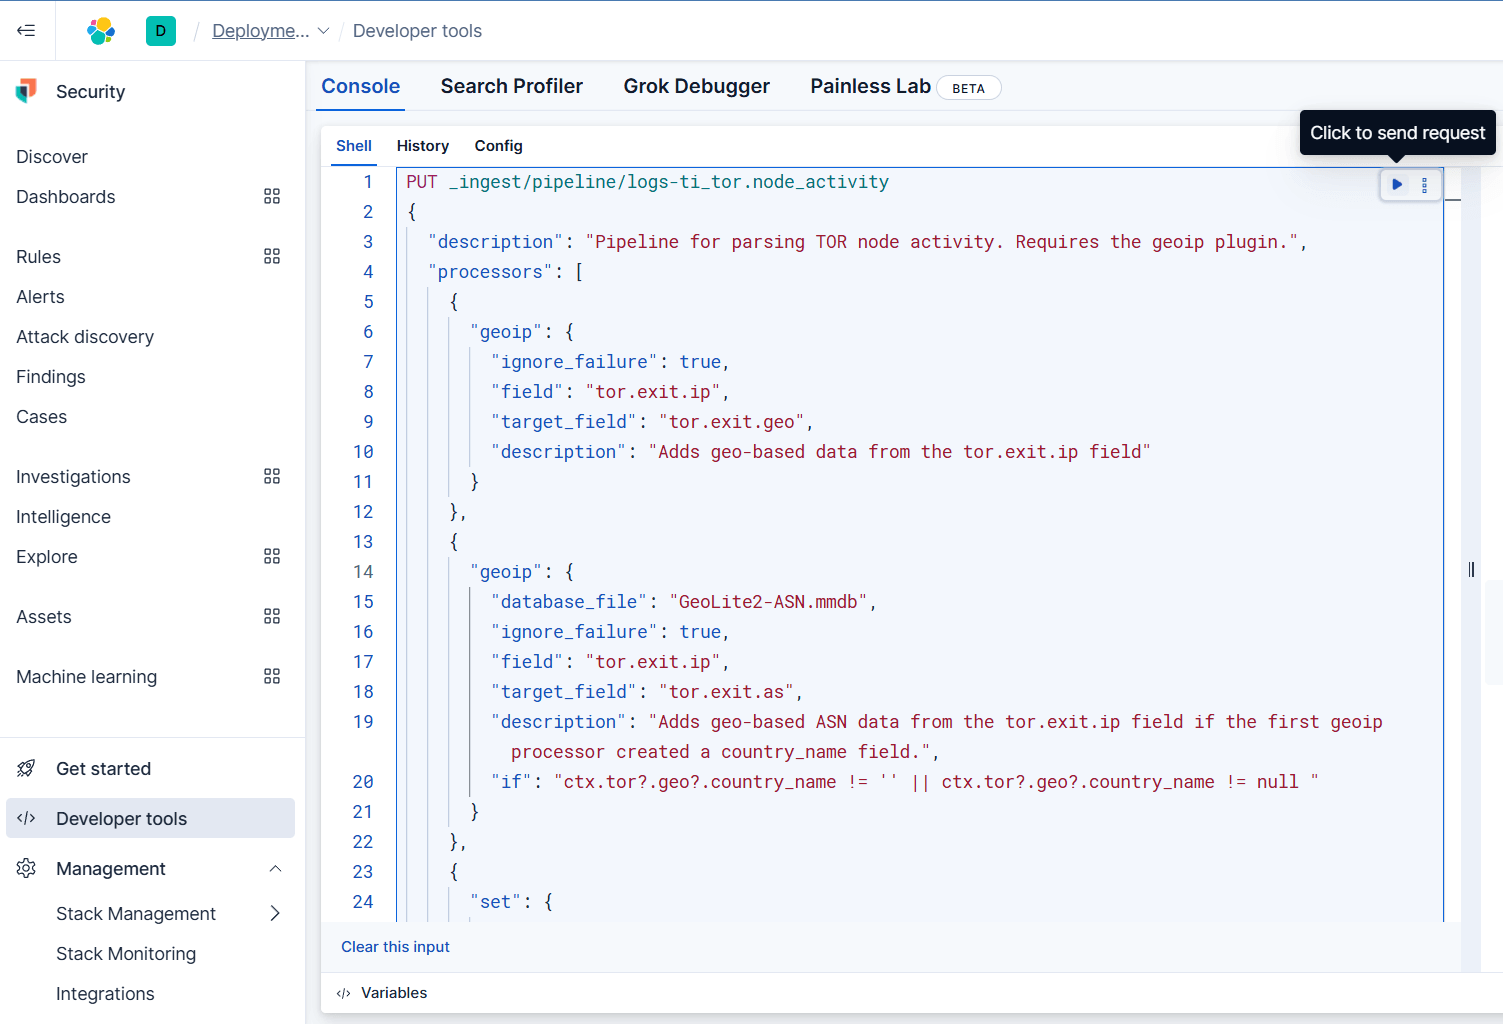This screenshot has height=1024, width=1503.
Task: Click the Clear this input link
Action: 395,947
